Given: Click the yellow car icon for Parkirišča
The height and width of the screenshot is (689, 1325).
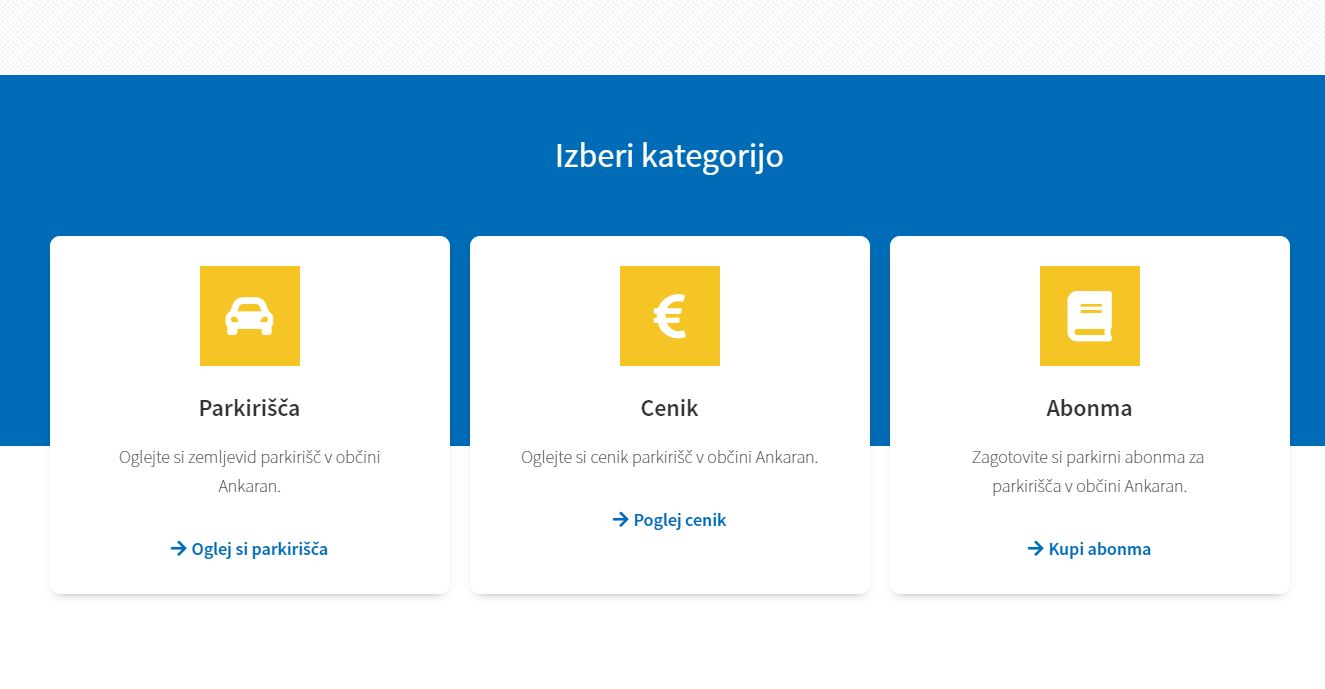Looking at the screenshot, I should click(250, 316).
